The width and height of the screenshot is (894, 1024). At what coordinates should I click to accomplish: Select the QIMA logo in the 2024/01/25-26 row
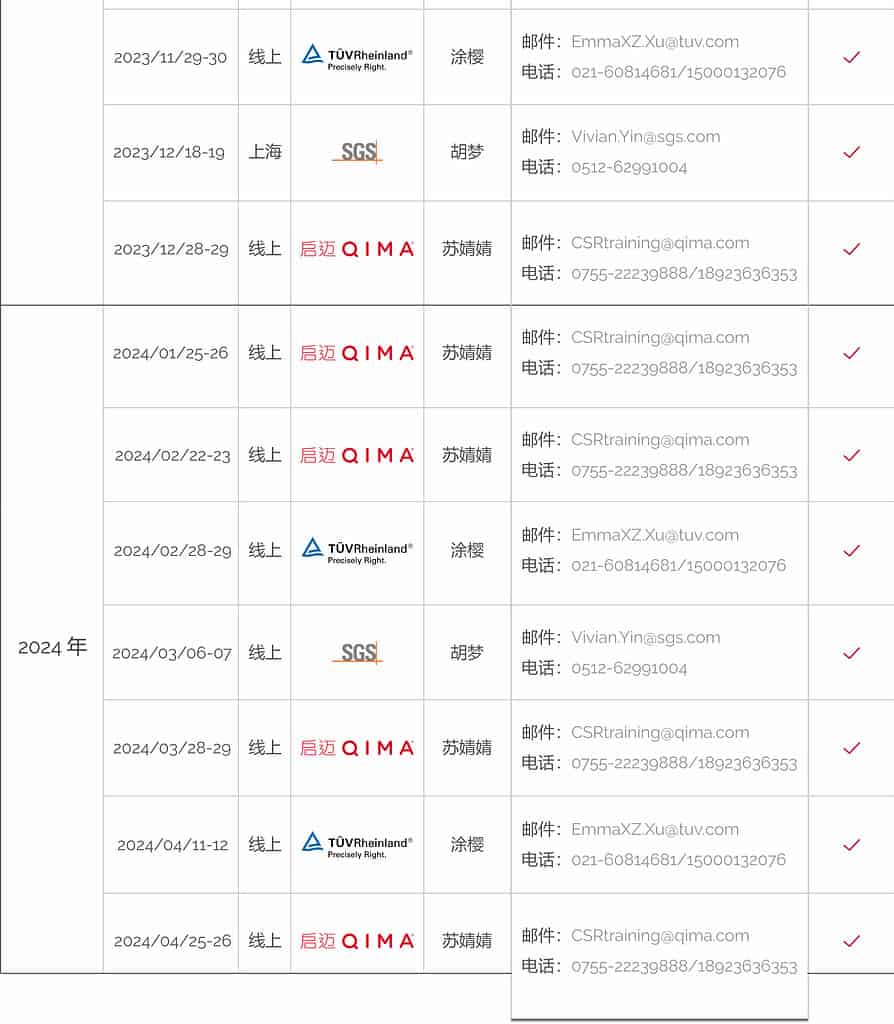357,353
